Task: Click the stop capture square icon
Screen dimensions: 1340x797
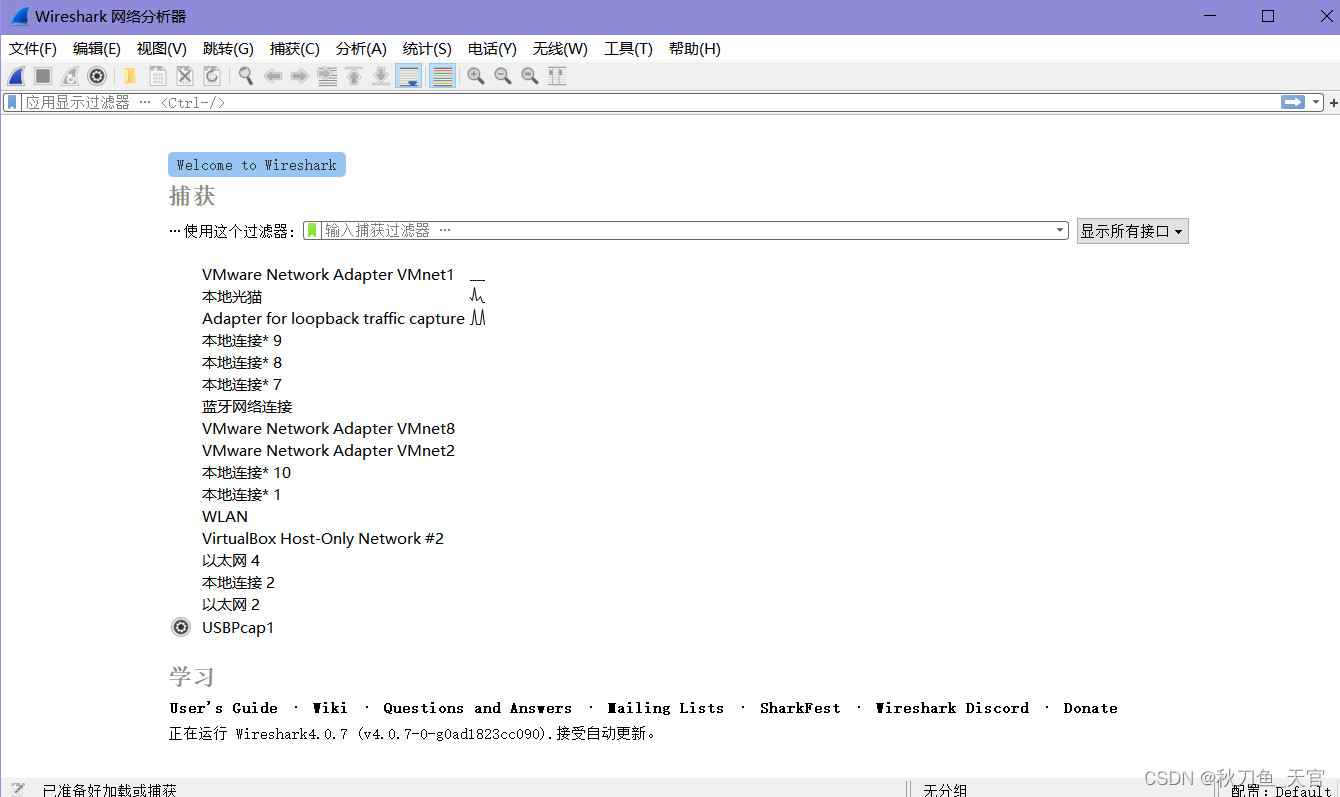Action: click(43, 76)
